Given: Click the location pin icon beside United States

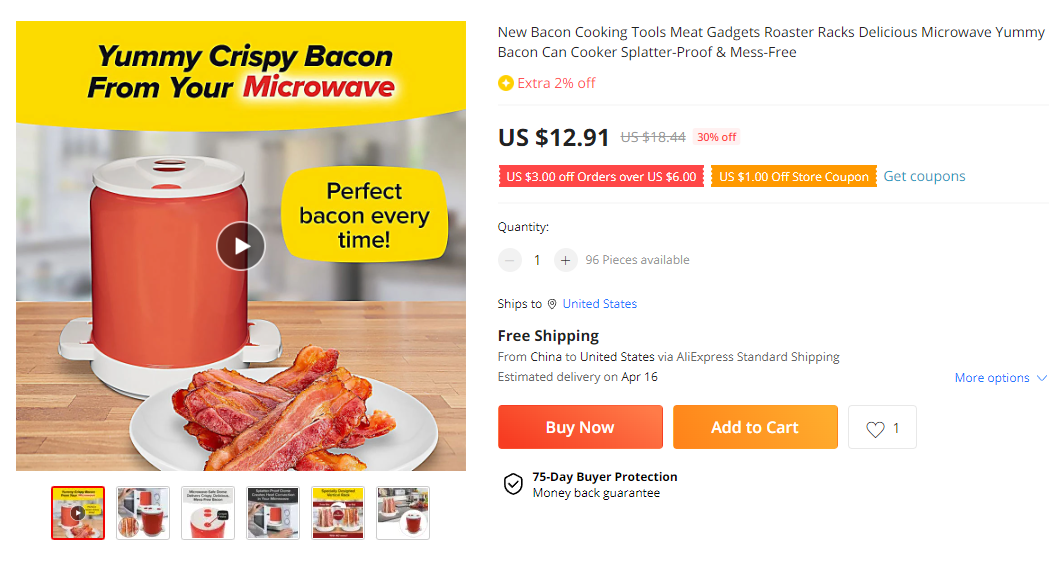Looking at the screenshot, I should click(552, 304).
